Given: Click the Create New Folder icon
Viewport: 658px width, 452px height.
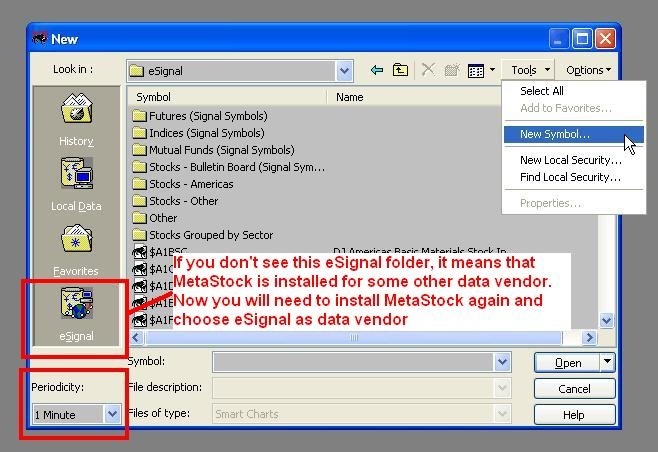Looking at the screenshot, I should coord(452,70).
